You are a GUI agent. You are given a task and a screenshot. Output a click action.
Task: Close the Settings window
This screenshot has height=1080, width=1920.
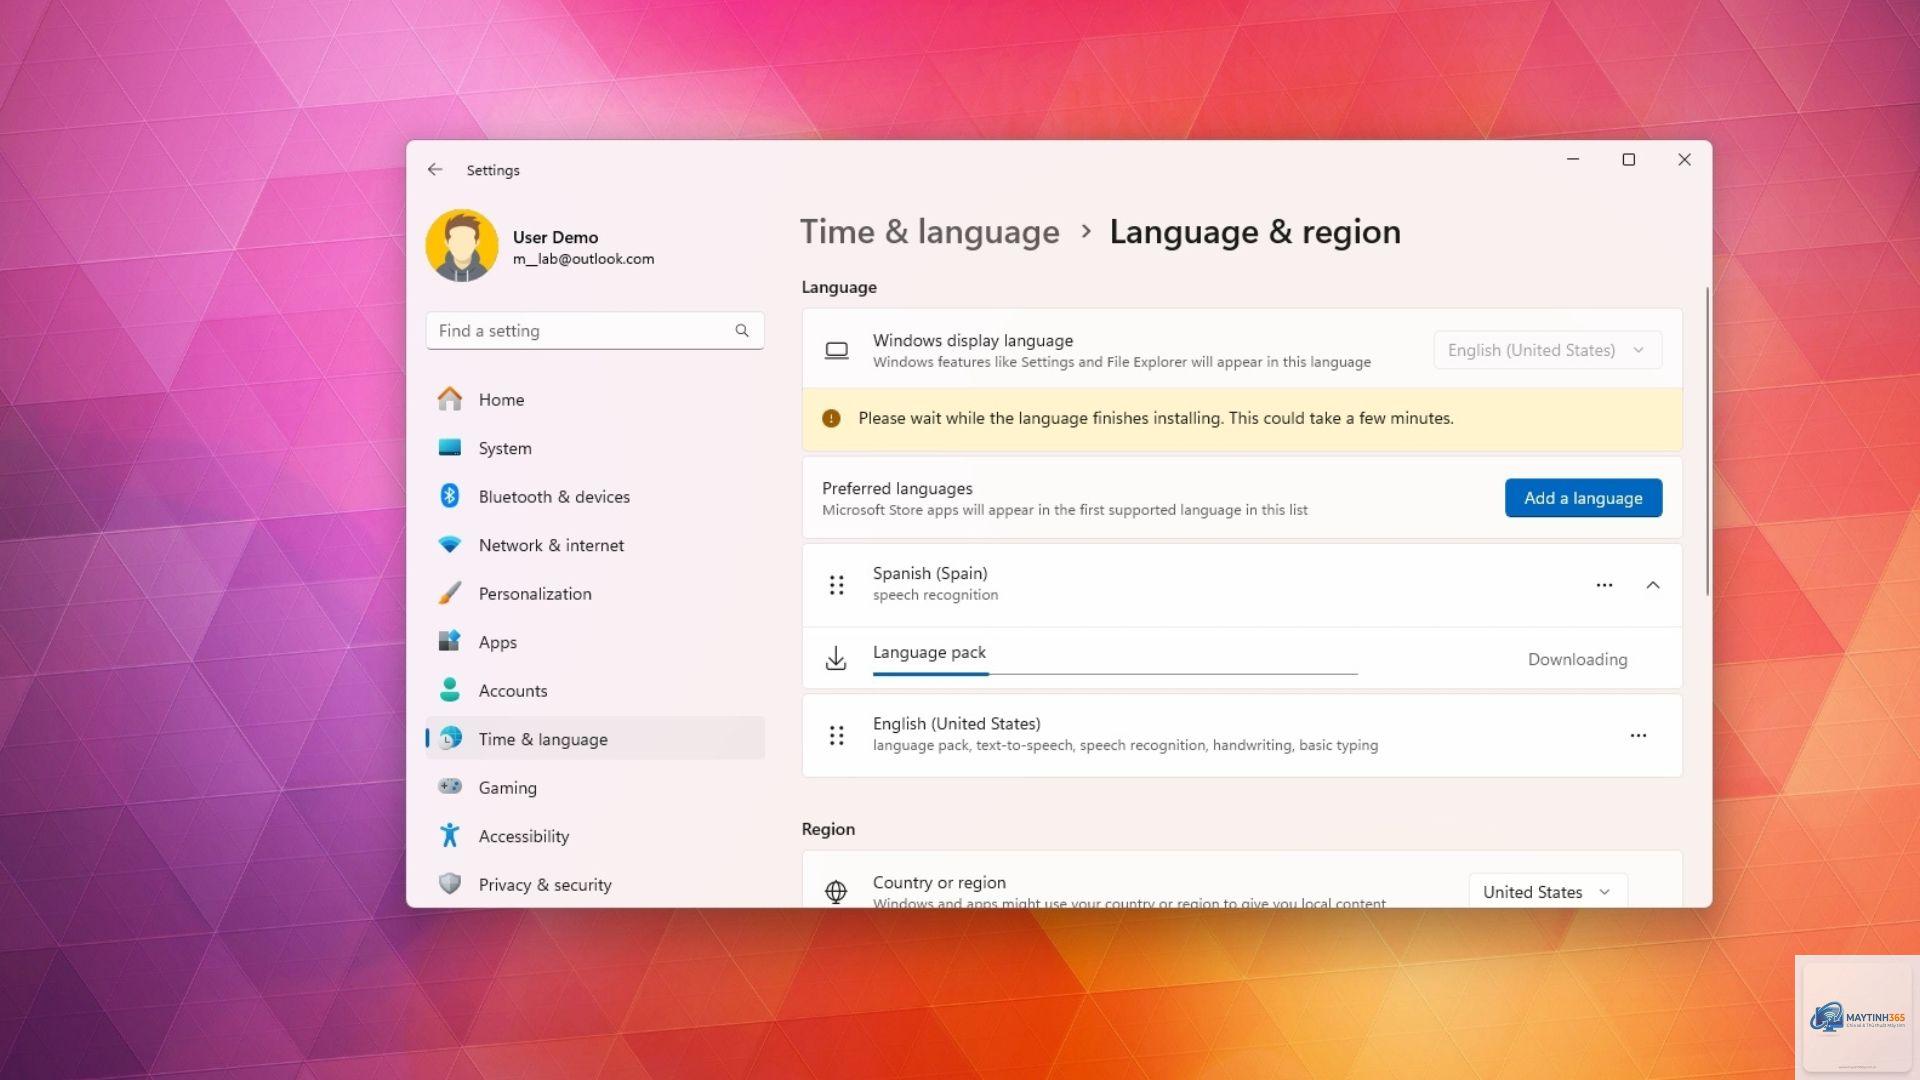[x=1684, y=160]
